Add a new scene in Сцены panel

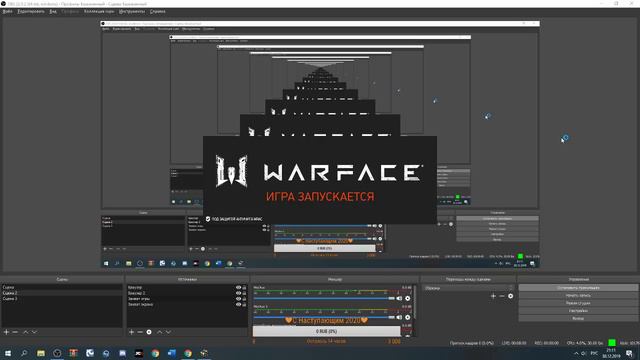[6, 332]
